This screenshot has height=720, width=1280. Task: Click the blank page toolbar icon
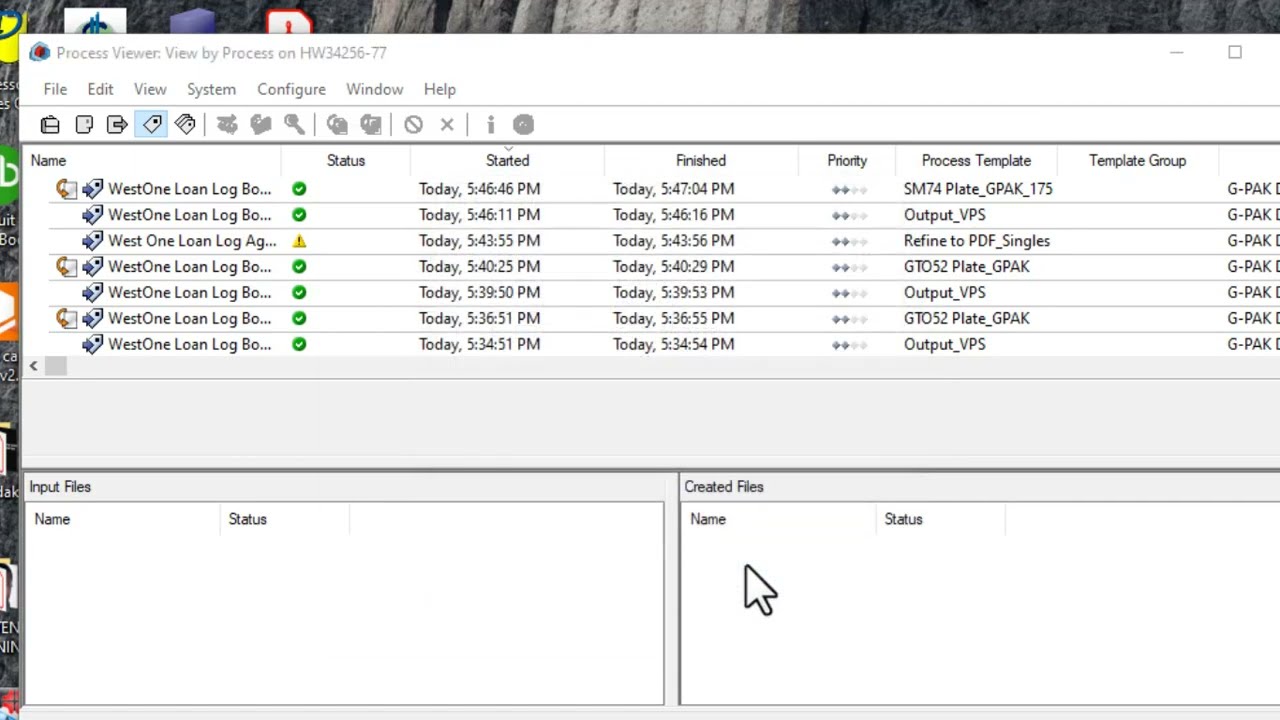click(x=84, y=125)
